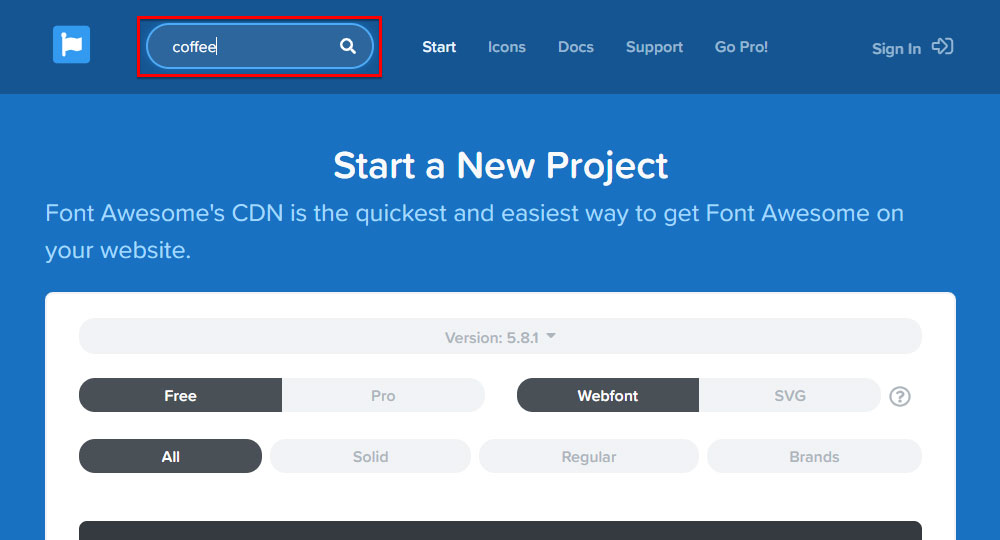Go to the Start nav item
Screen dimensions: 1000x540
coord(439,47)
